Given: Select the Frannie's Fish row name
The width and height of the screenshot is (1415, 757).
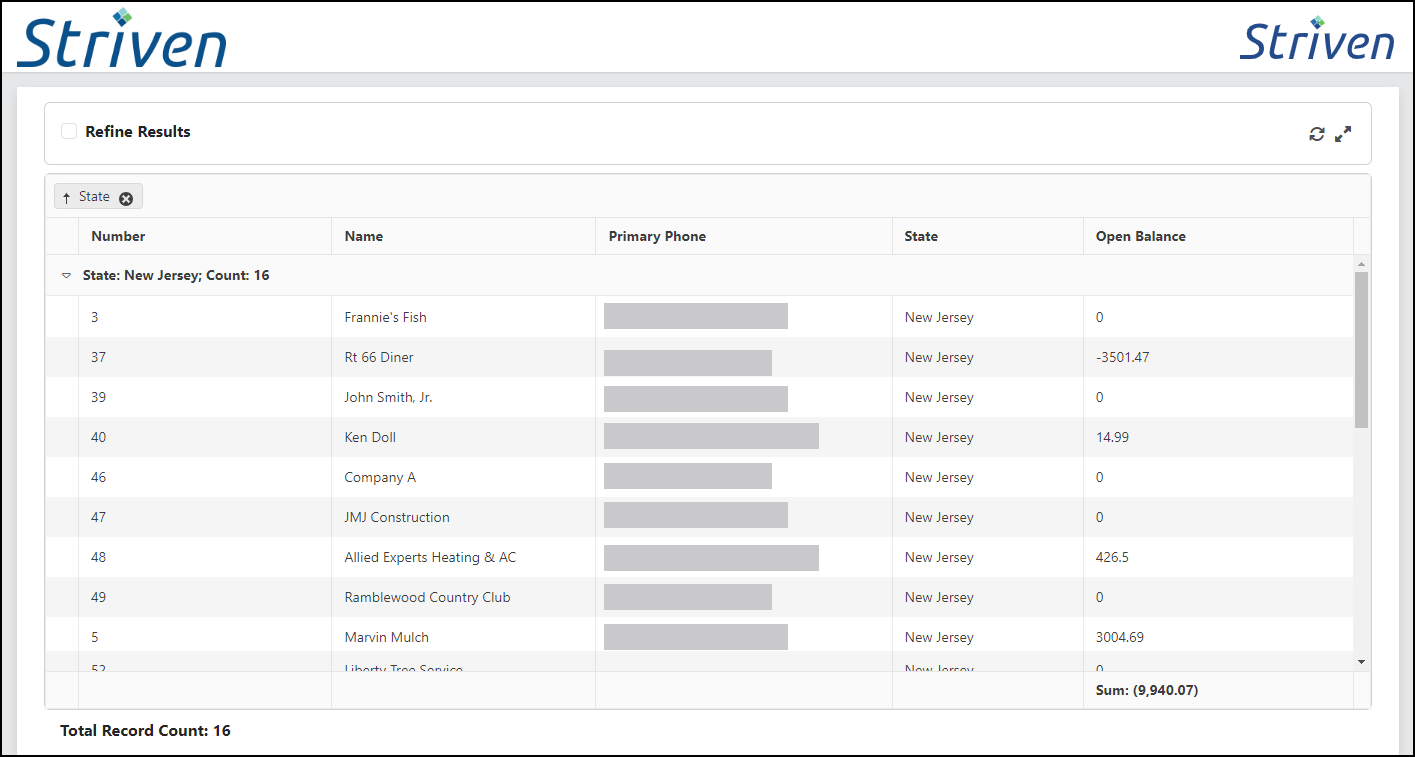Looking at the screenshot, I should click(x=385, y=317).
